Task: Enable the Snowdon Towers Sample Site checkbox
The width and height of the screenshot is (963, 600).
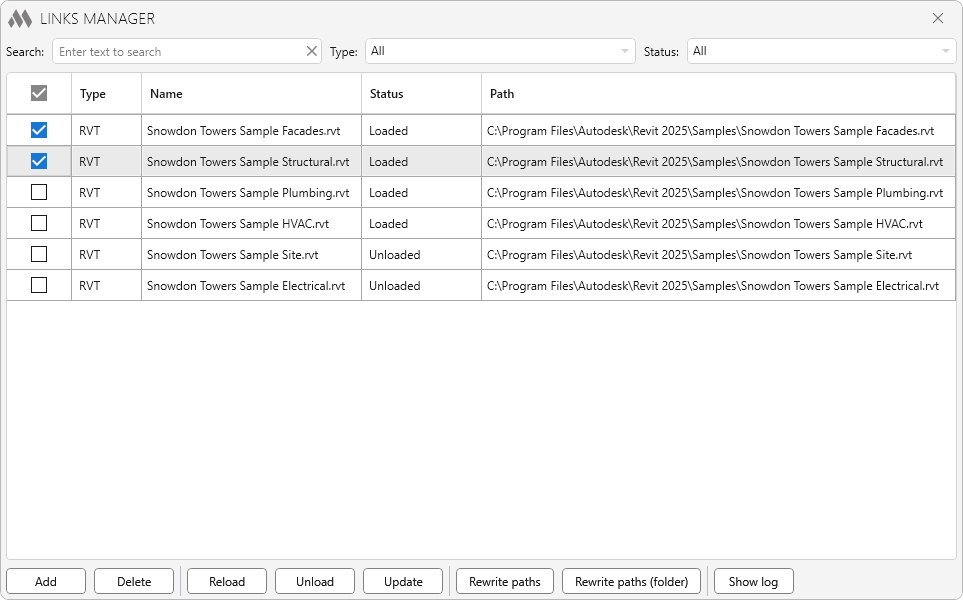Action: coord(39,254)
